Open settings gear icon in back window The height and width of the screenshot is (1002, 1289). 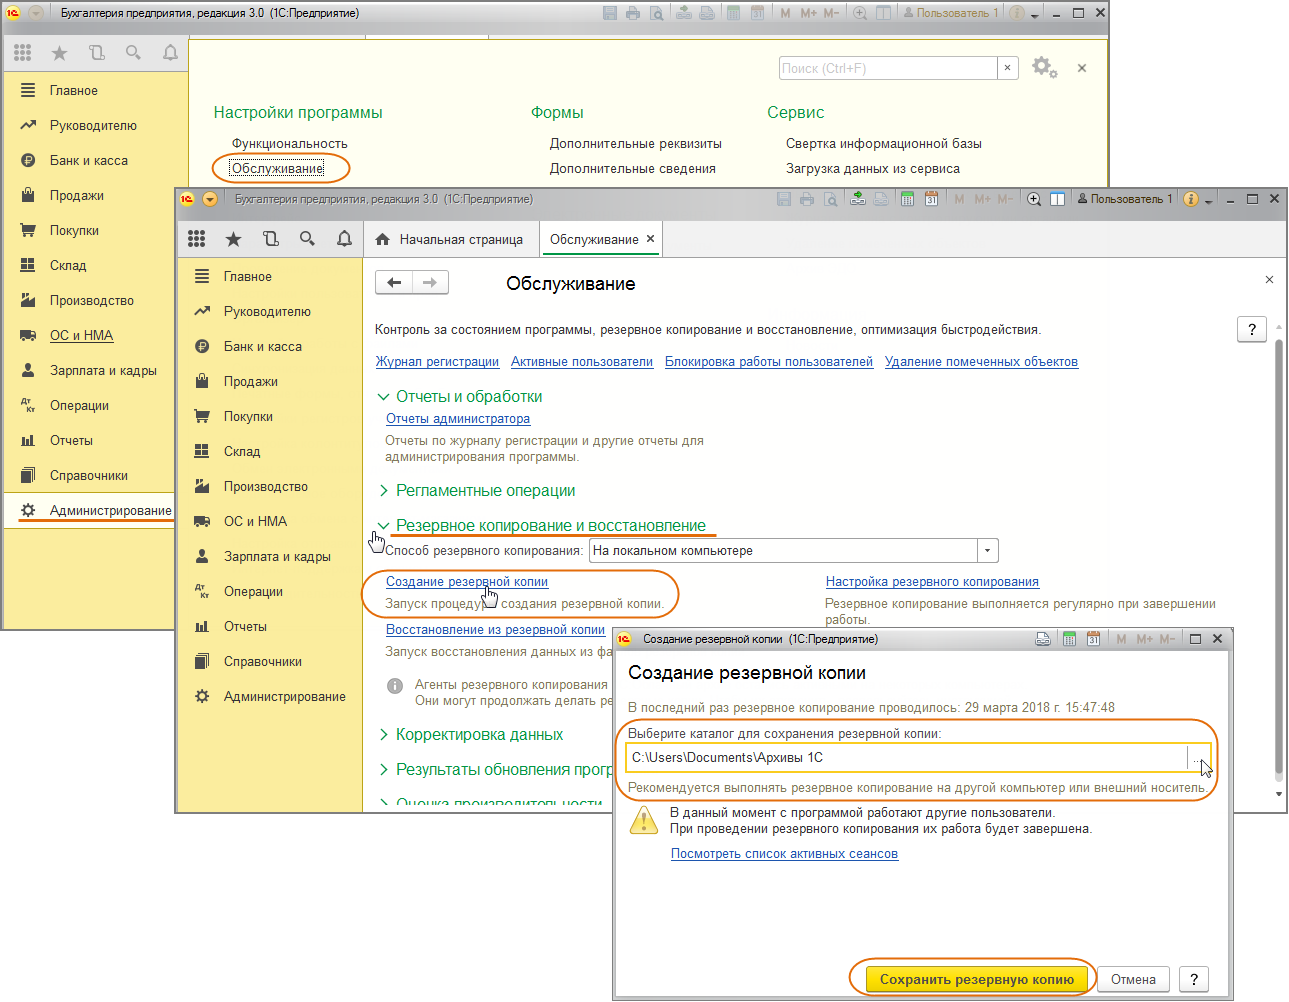pos(1044,68)
